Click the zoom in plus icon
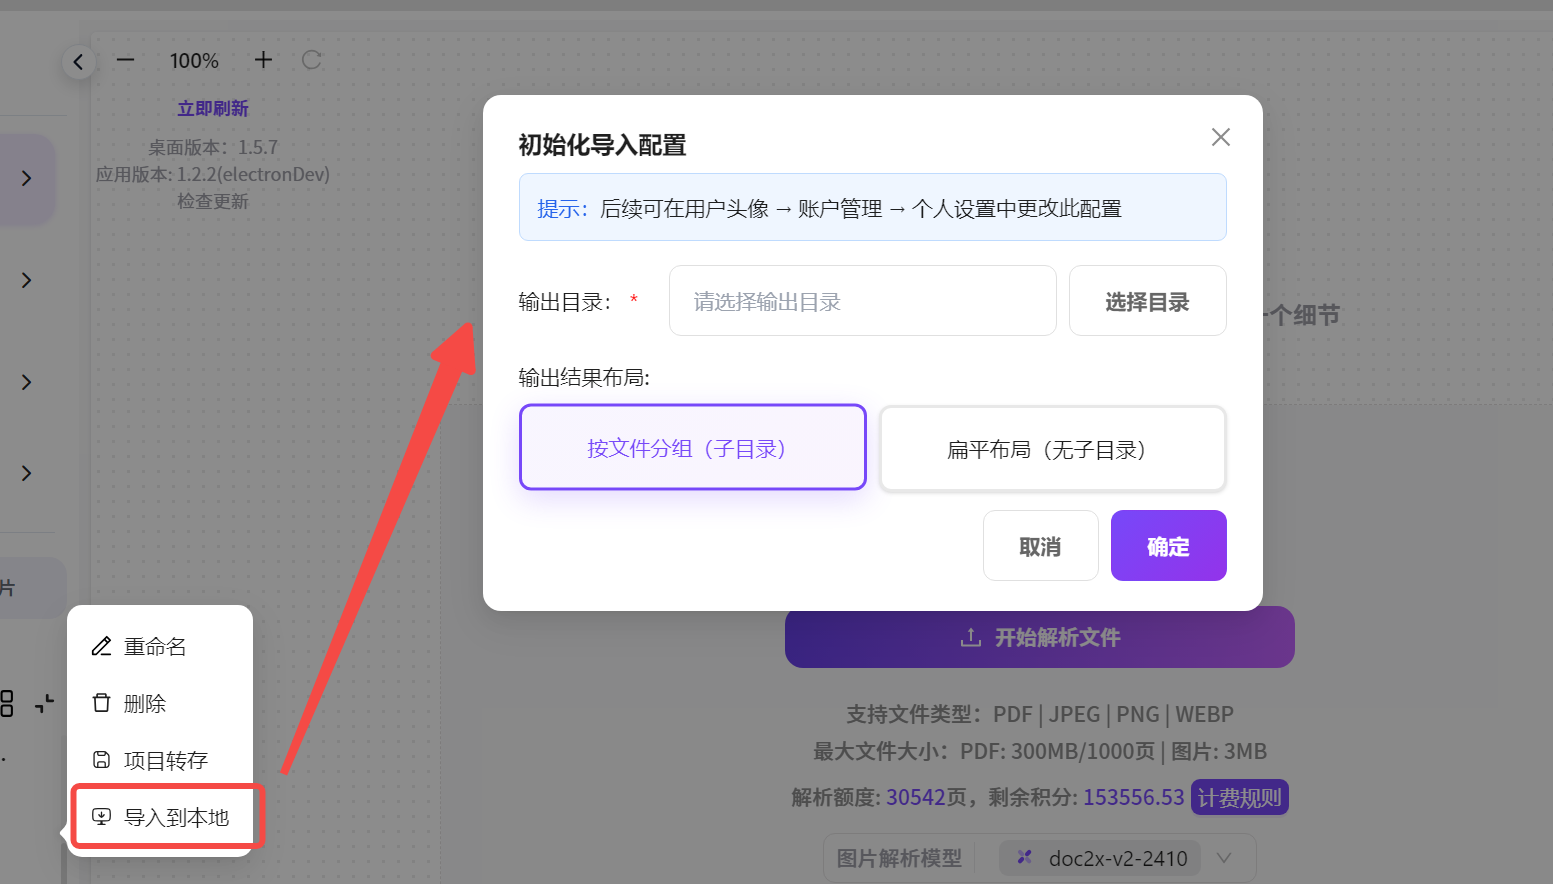Image resolution: width=1553 pixels, height=884 pixels. tap(262, 60)
